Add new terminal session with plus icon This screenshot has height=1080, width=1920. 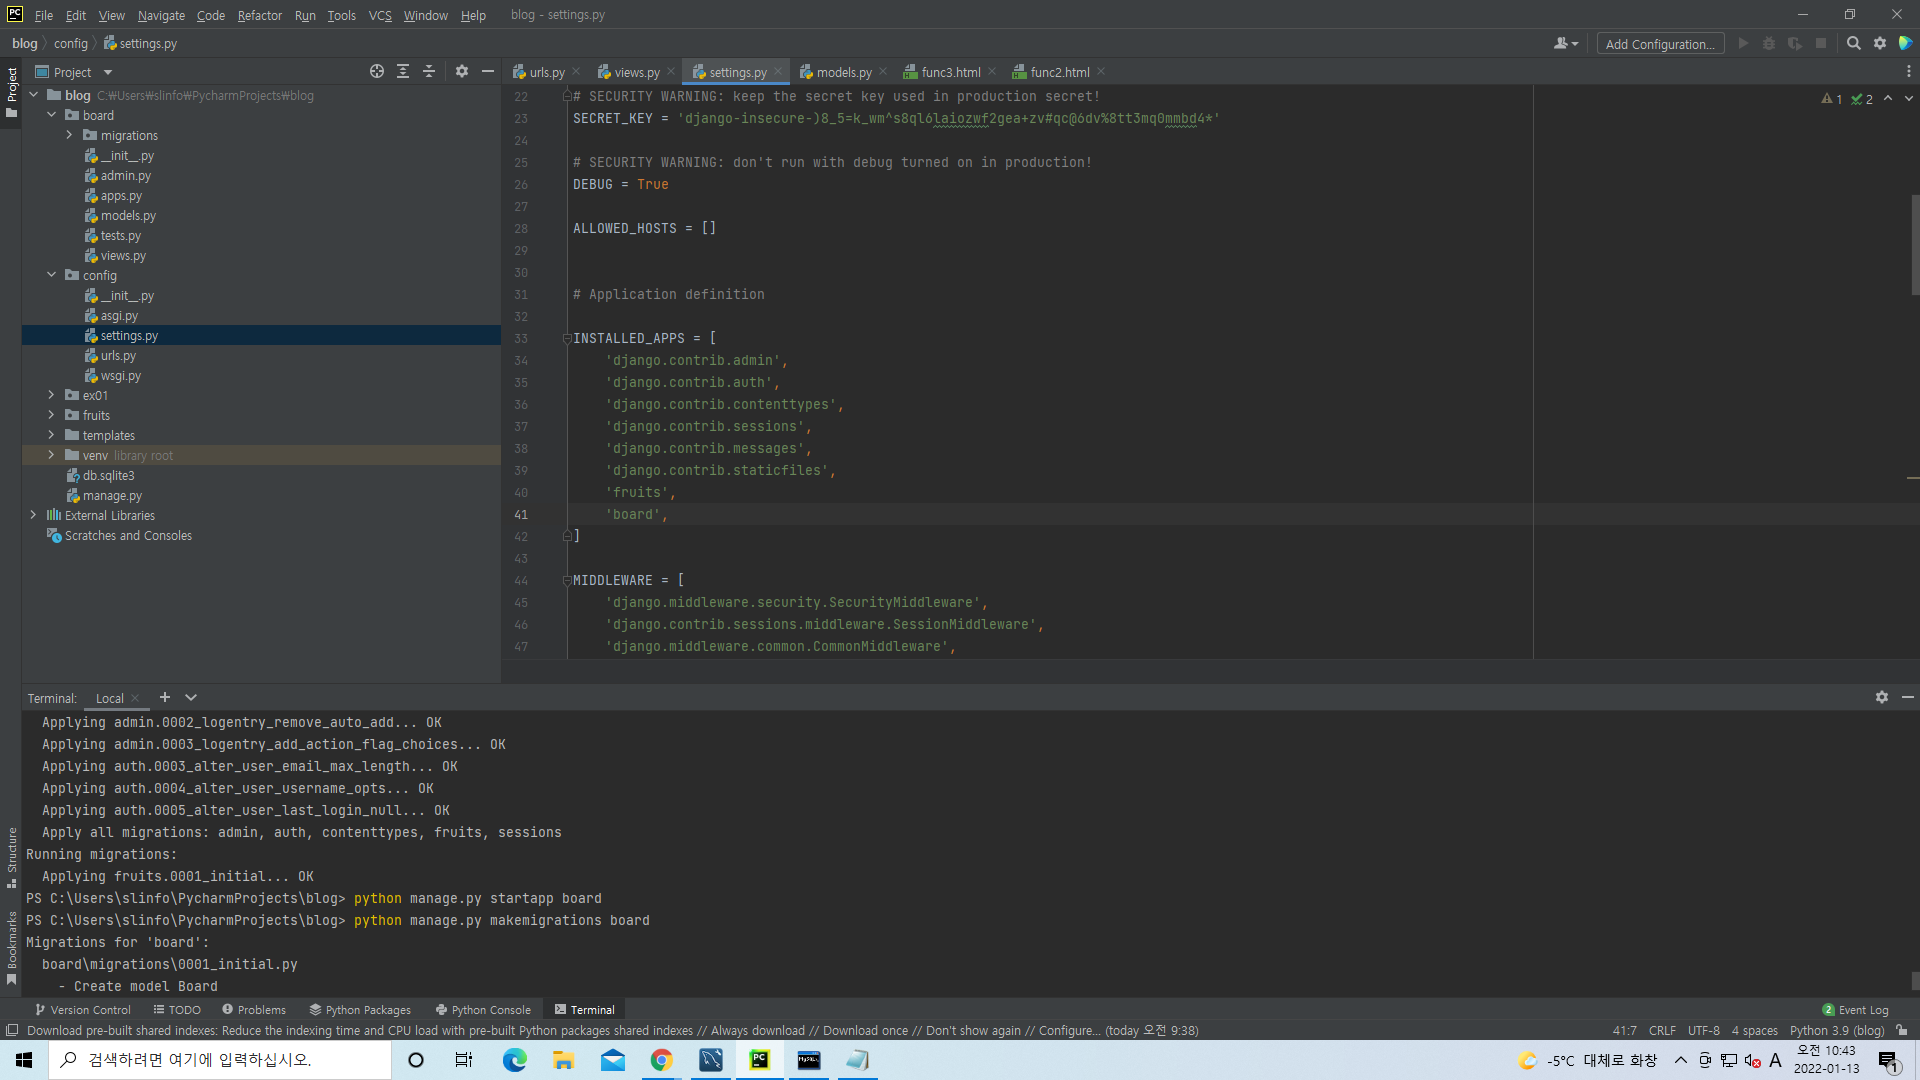(165, 697)
